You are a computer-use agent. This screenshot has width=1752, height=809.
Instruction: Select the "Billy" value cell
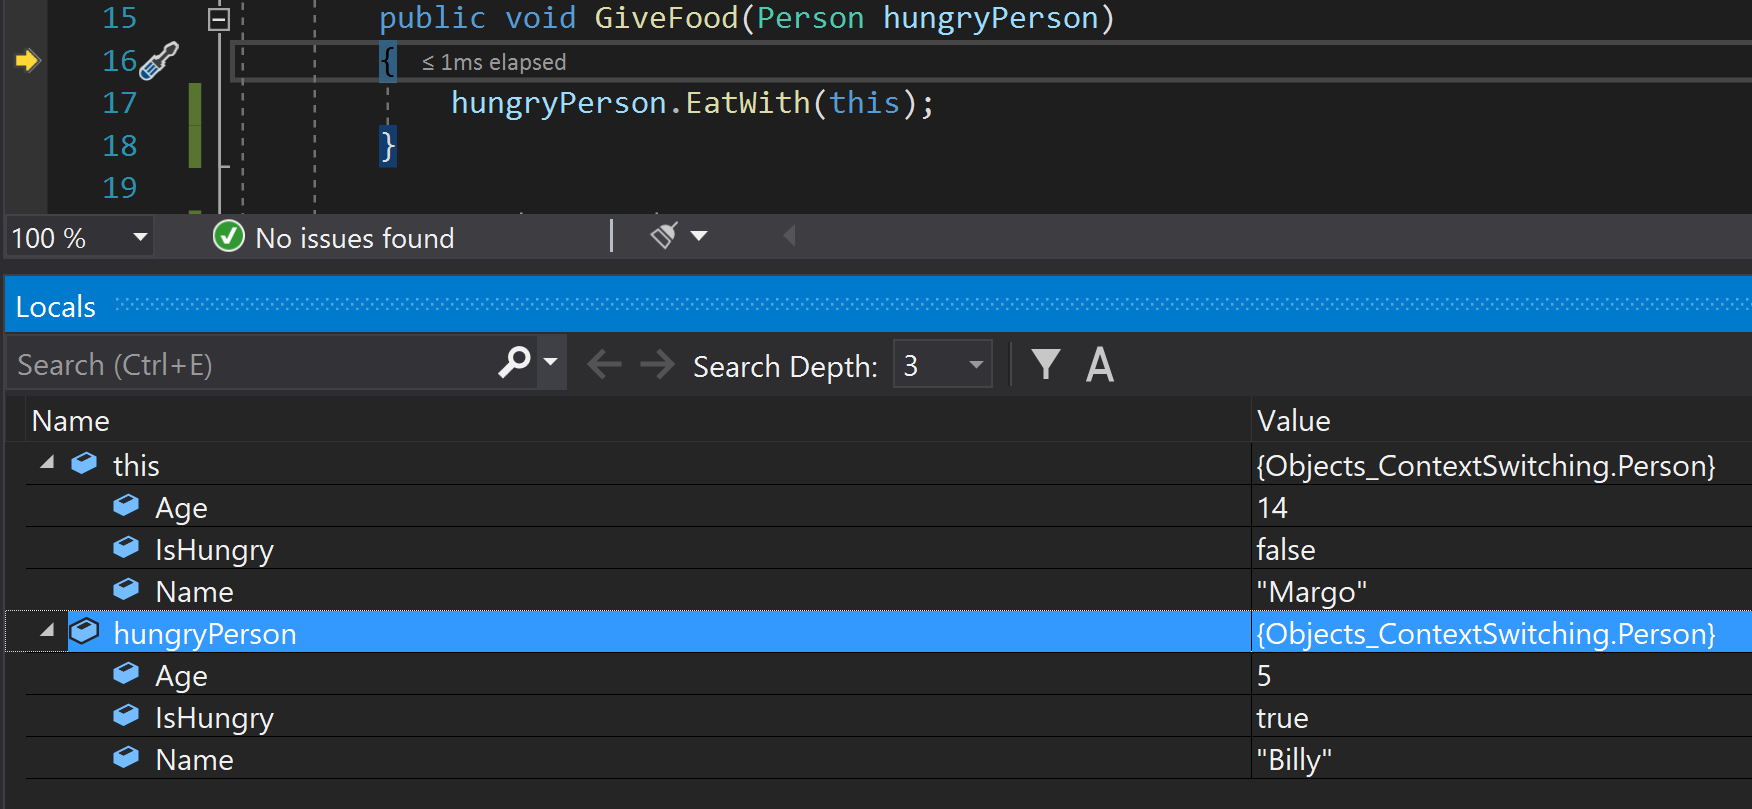[1295, 760]
